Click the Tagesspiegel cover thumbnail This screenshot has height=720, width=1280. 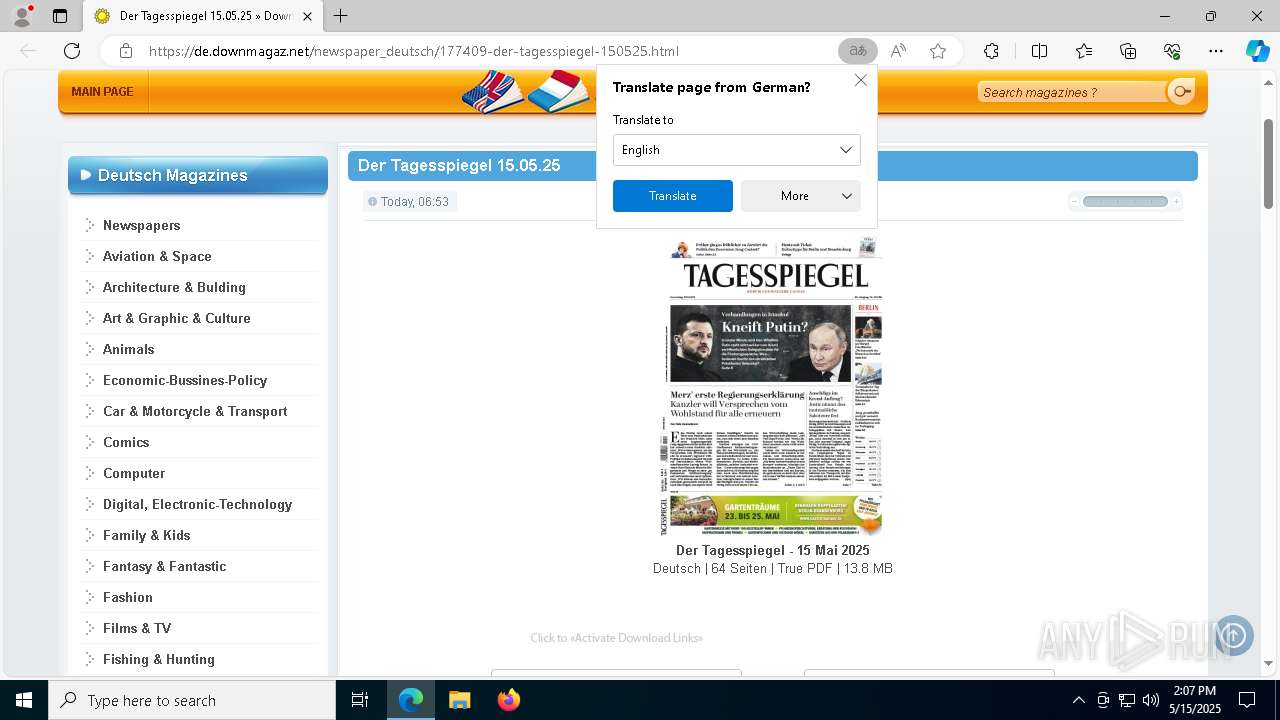pyautogui.click(x=772, y=386)
